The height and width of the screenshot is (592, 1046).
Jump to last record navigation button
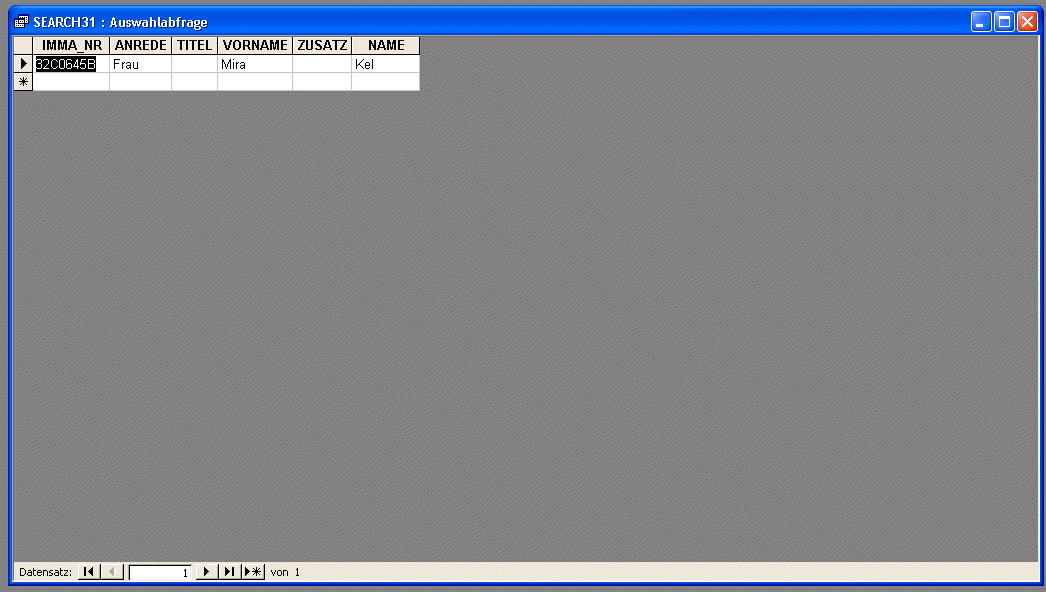(229, 572)
